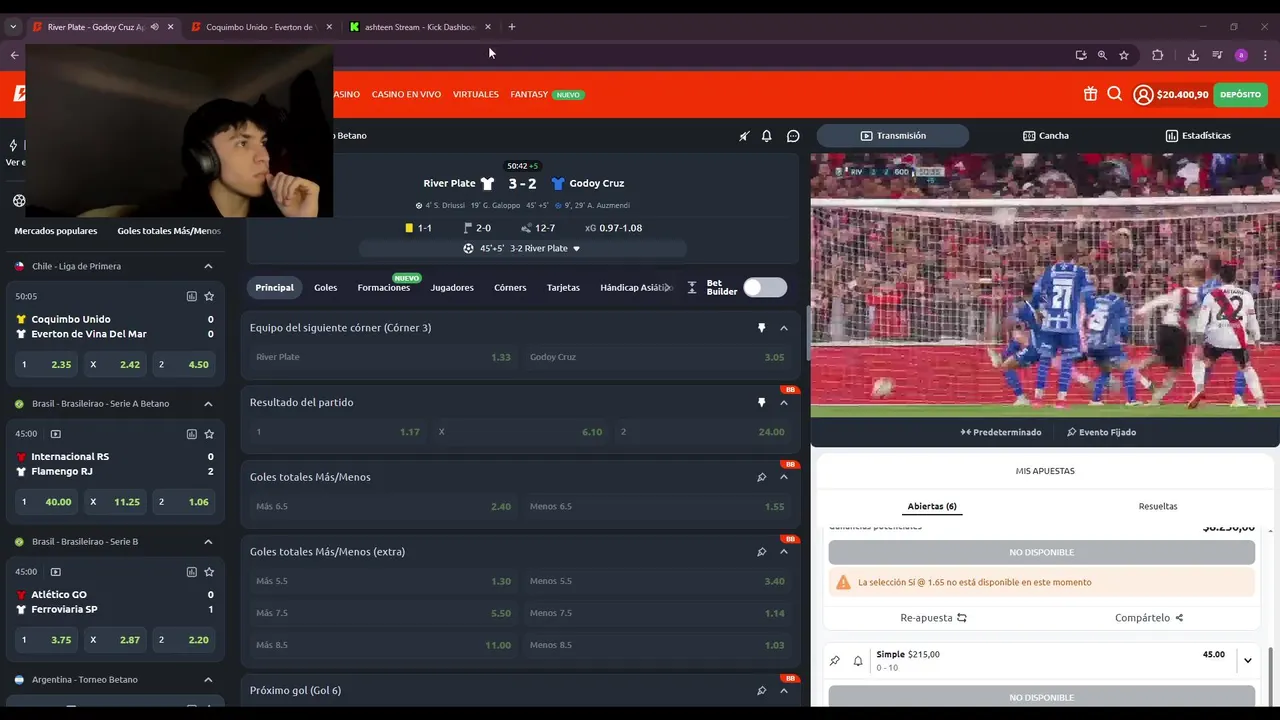Open the Betano search icon
This screenshot has width=1280, height=720.
(x=1115, y=94)
